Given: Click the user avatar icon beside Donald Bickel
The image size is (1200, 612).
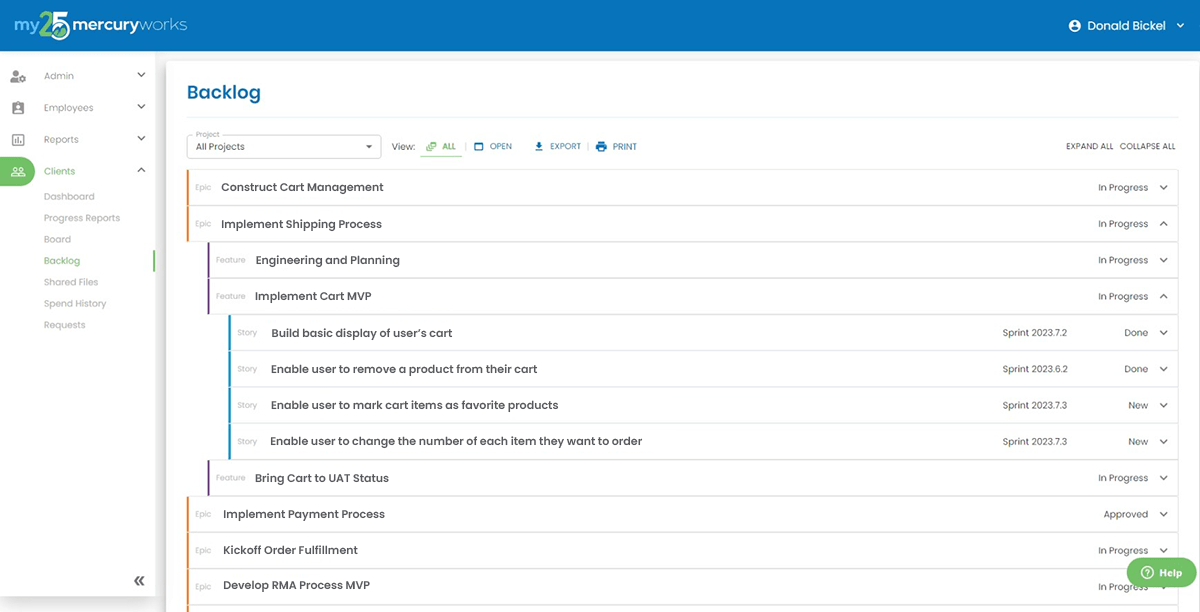Looking at the screenshot, I should point(1075,26).
